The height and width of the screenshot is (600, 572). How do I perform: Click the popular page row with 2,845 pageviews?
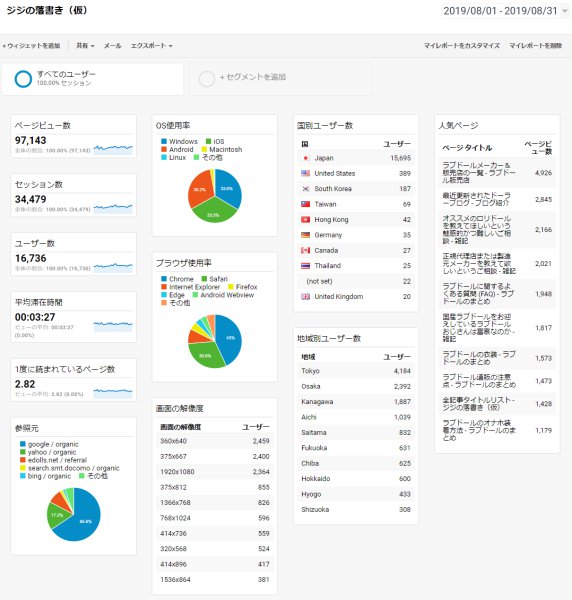pos(497,199)
